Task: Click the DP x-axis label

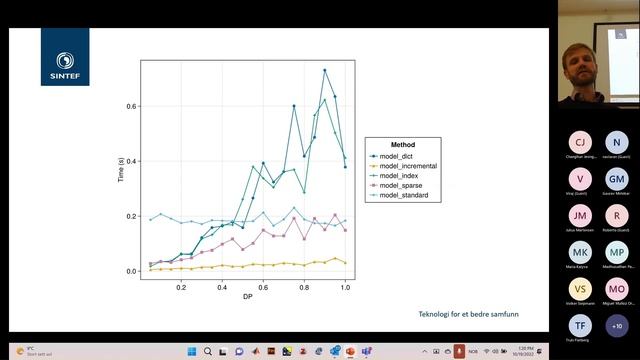Action: (x=248, y=297)
